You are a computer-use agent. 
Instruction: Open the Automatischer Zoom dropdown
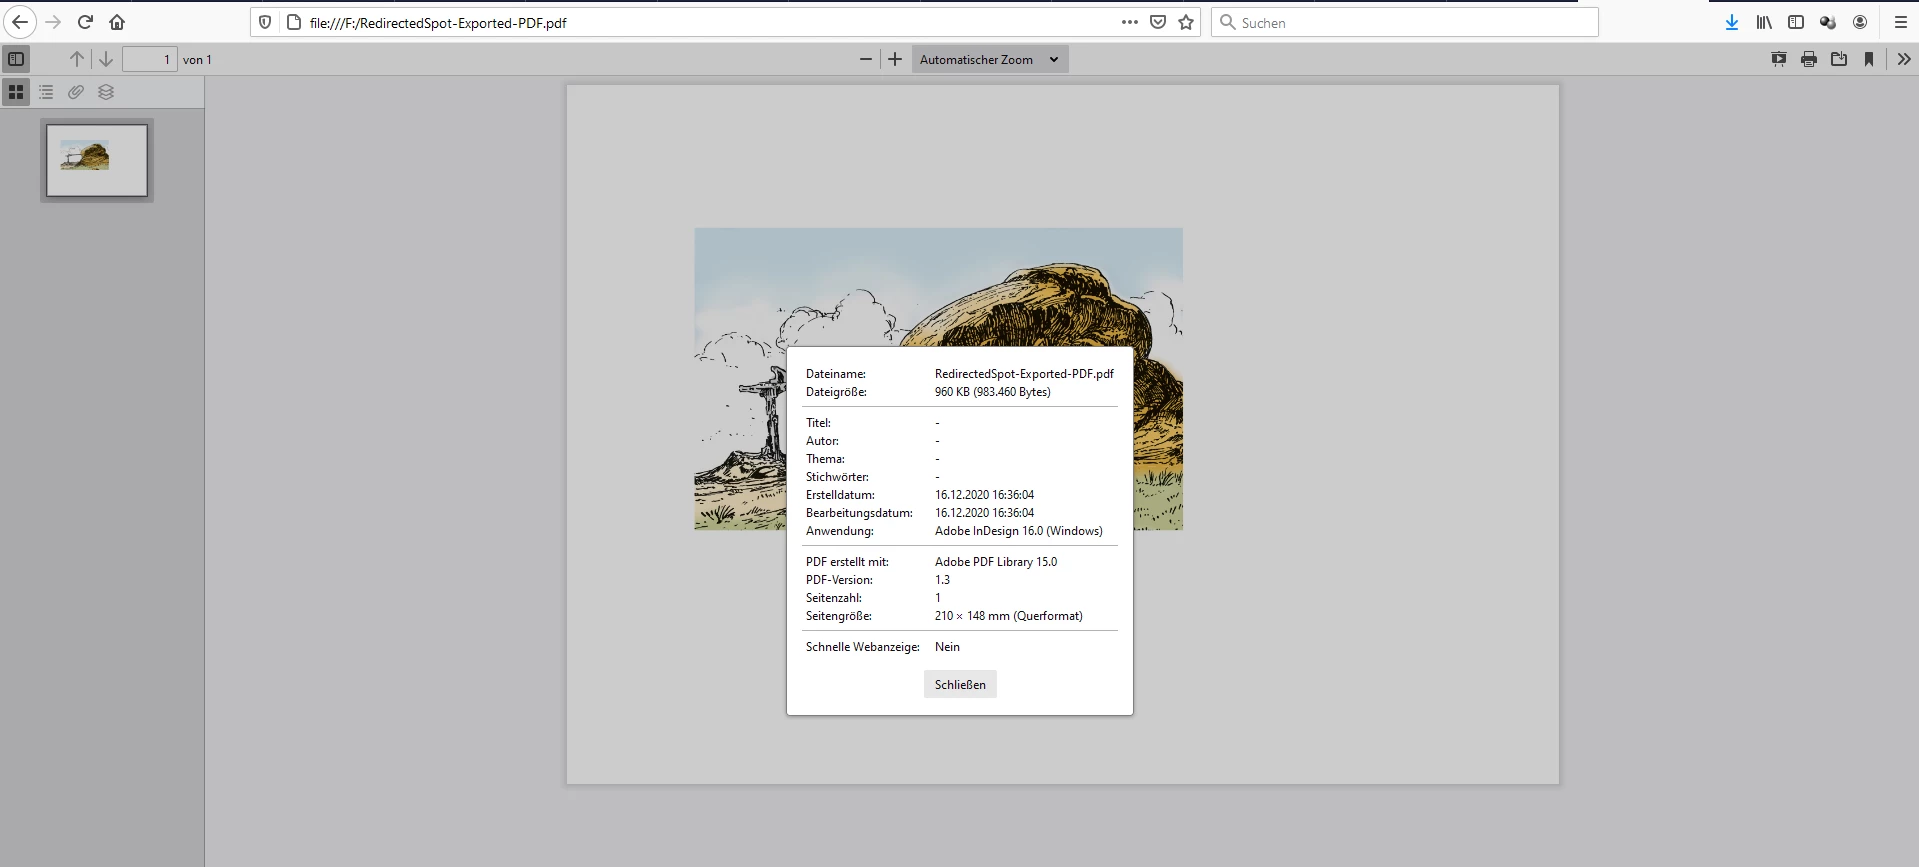pos(990,59)
